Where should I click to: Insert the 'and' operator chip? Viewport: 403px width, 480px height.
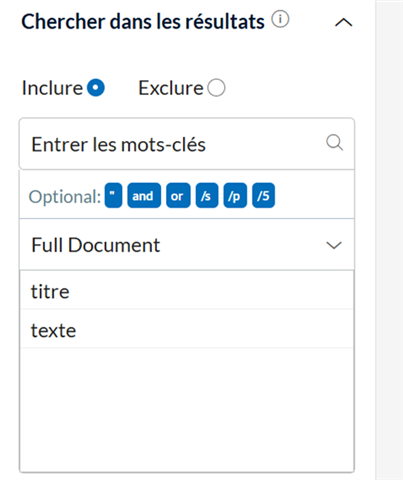144,195
